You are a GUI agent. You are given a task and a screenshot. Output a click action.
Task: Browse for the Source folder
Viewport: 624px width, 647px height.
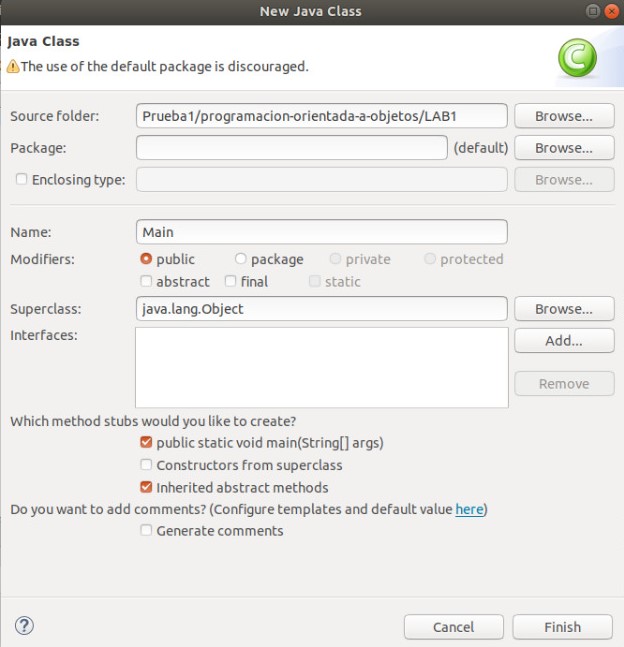coord(563,116)
